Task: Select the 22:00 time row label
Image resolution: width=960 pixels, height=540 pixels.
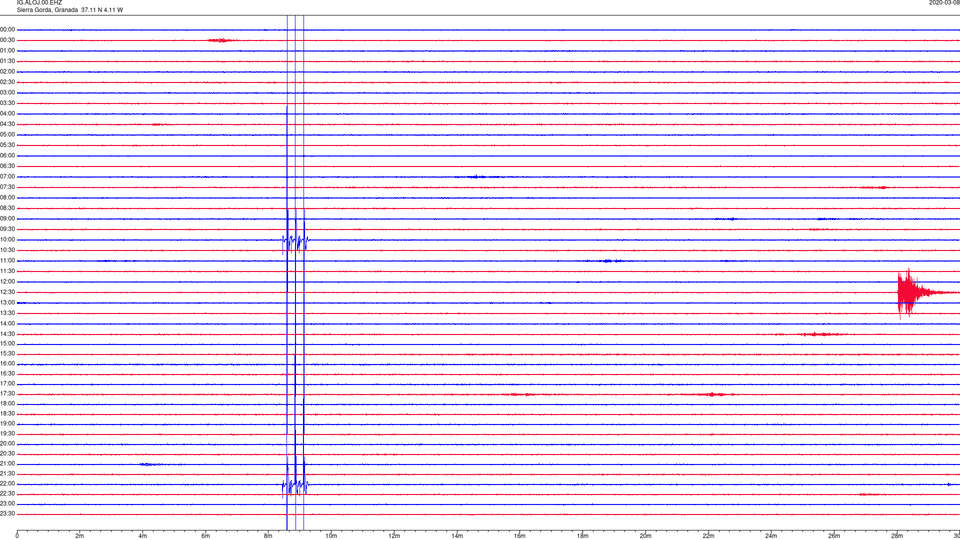Action: click(7, 484)
